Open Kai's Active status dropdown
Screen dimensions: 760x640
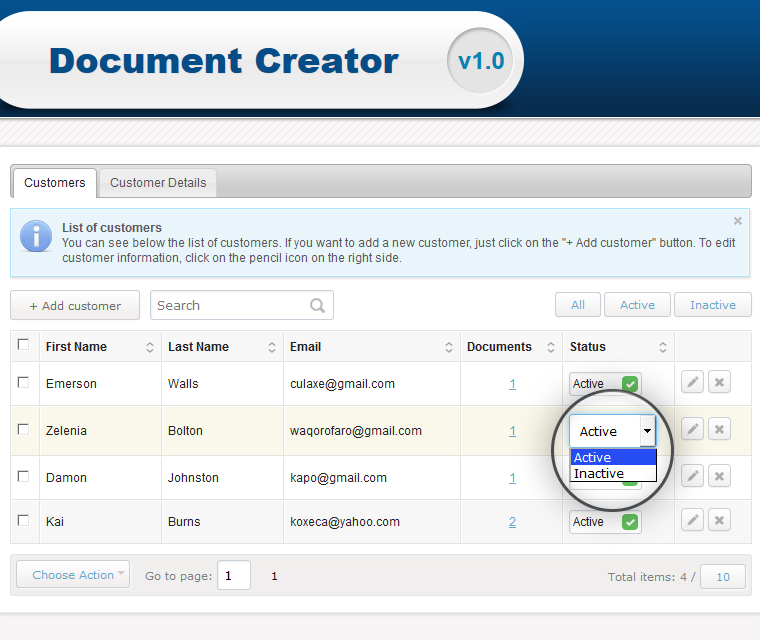605,522
